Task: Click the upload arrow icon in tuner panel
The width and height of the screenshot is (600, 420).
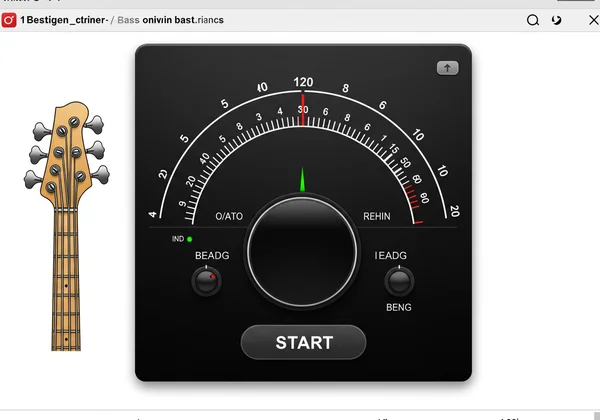Action: pos(447,68)
